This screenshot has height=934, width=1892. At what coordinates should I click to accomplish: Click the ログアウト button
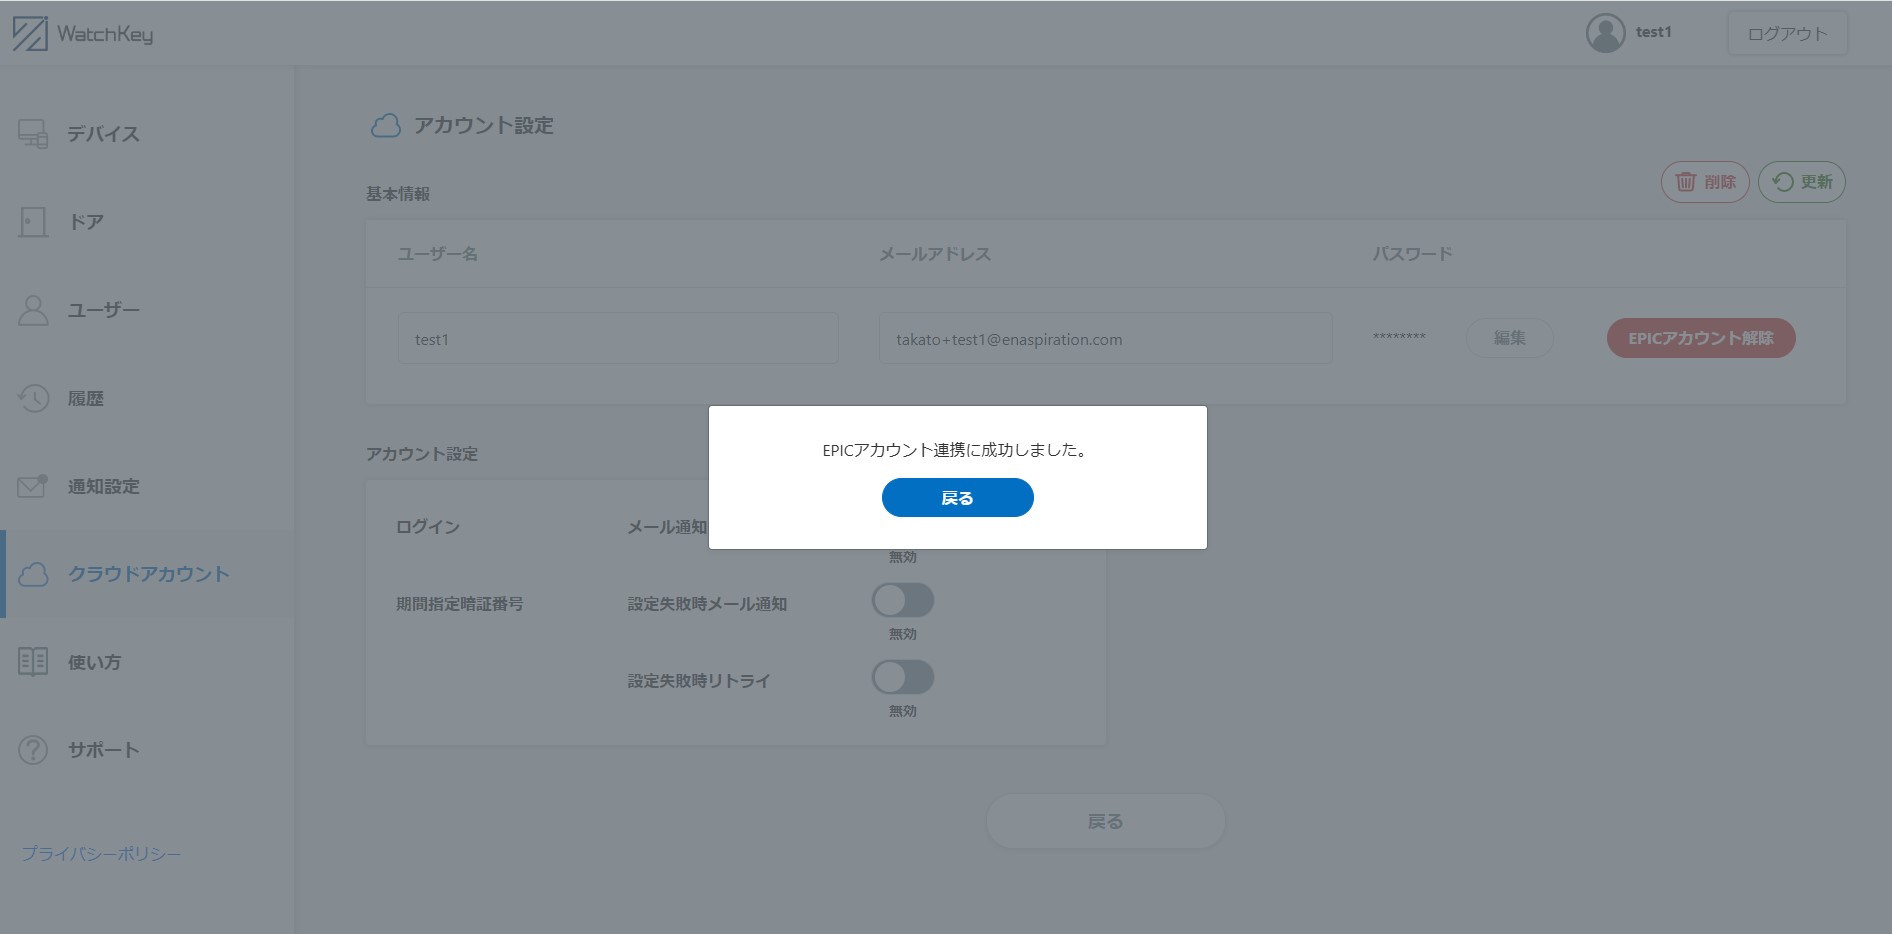[x=1787, y=34]
